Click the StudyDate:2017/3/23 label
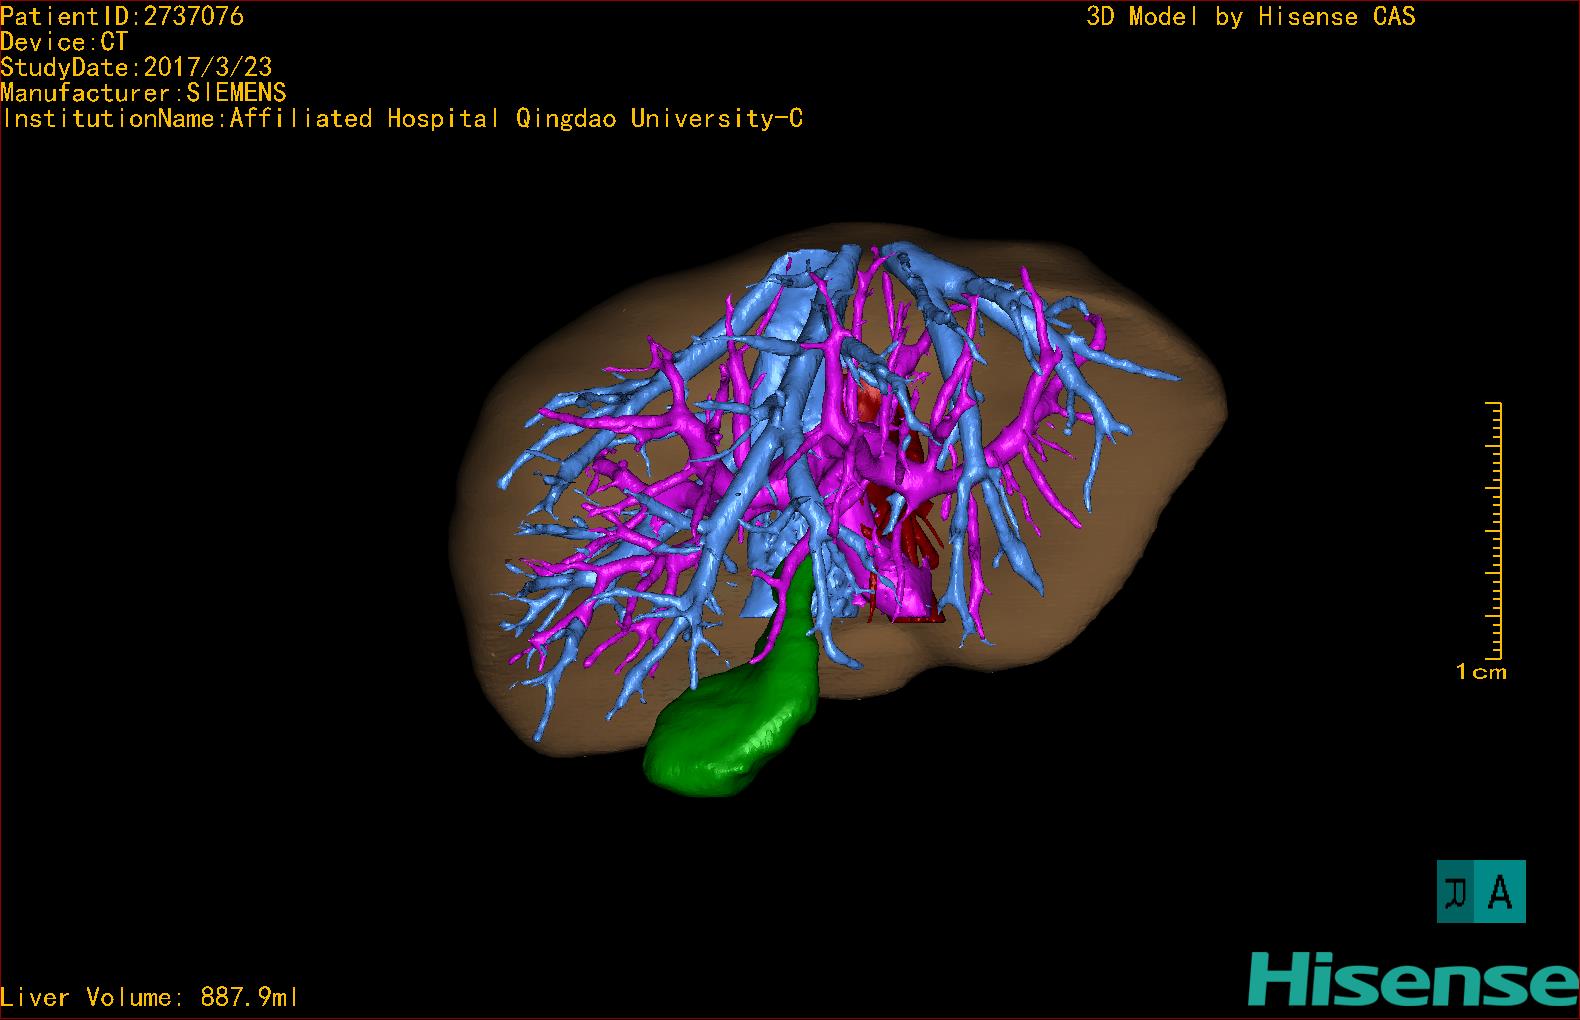Screen dimensions: 1580x1020 (136, 68)
